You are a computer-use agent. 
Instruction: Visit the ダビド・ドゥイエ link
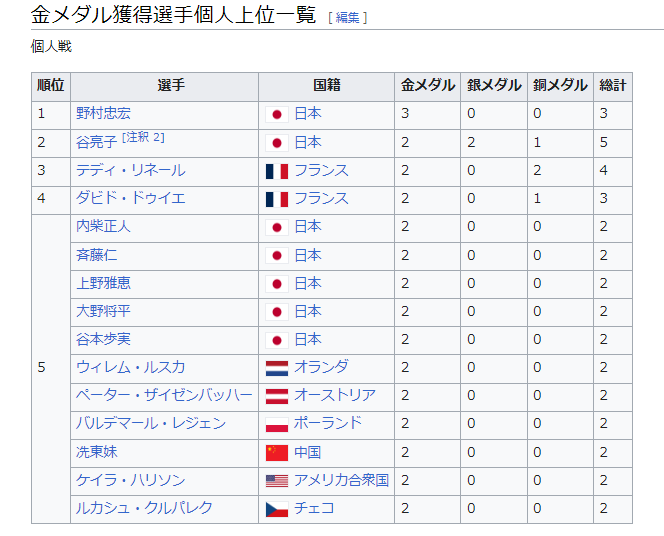130,199
